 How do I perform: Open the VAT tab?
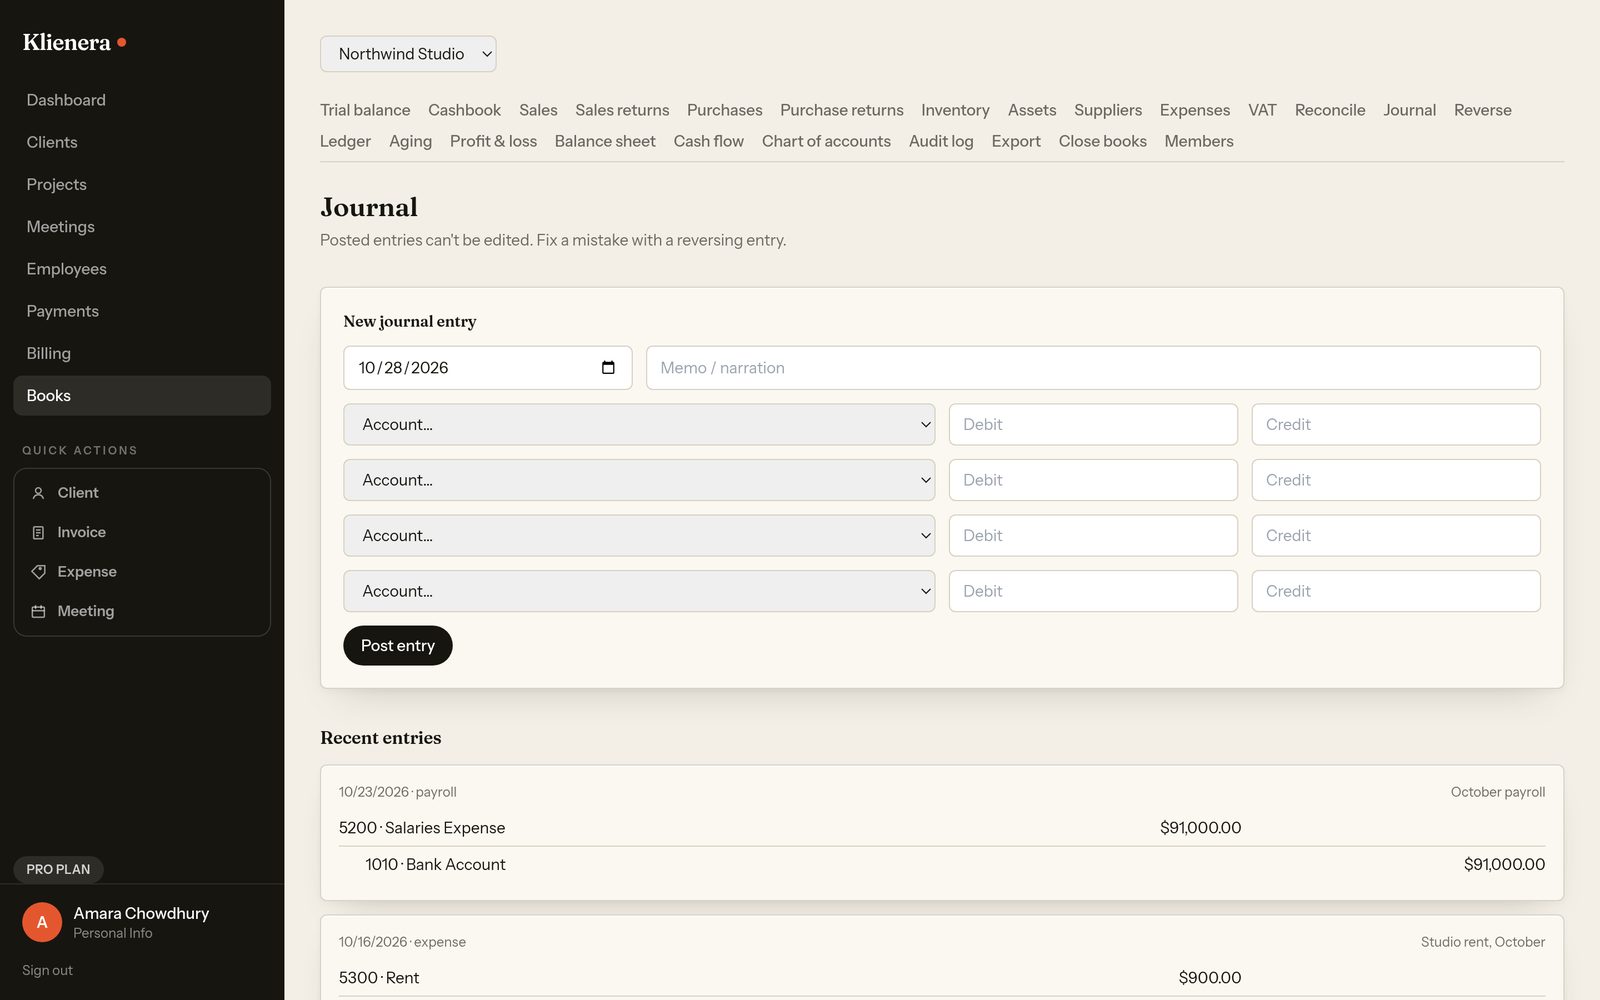(1262, 110)
